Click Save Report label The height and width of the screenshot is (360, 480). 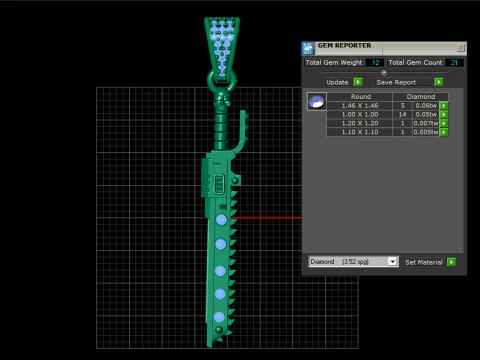[396, 82]
